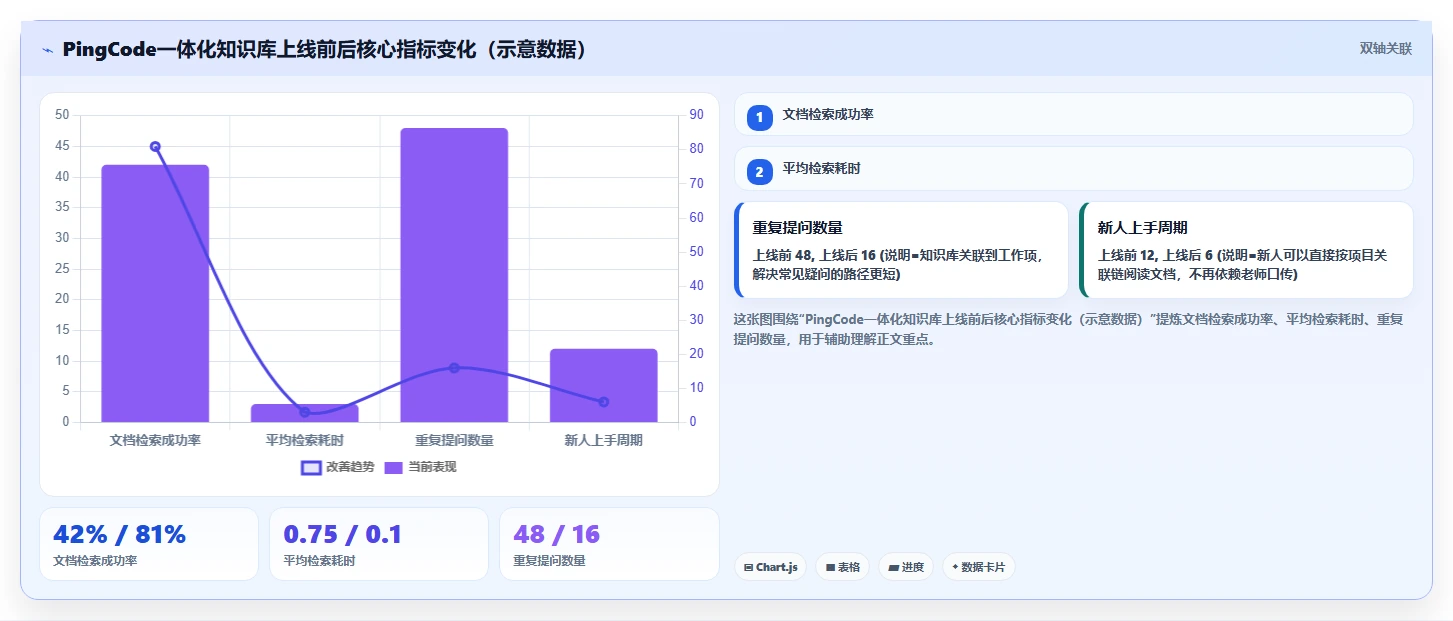Click the 文档检索成功率 bar in chart

point(155,293)
